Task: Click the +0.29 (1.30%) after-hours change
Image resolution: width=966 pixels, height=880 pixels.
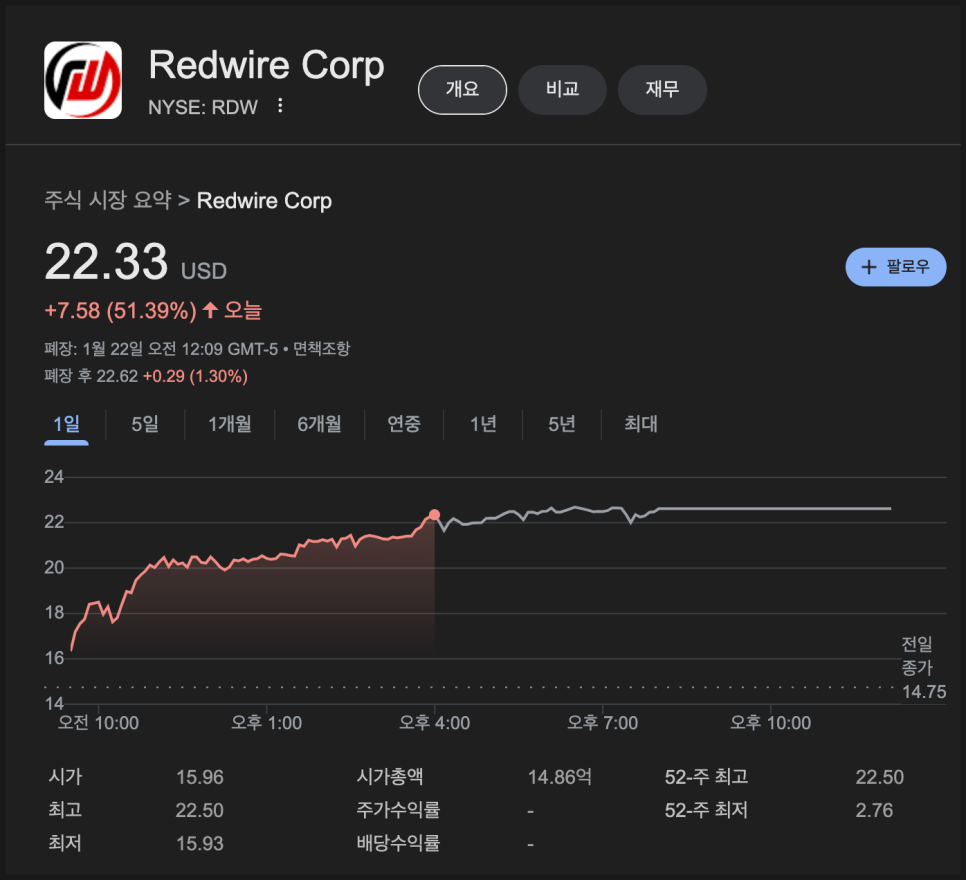Action: (x=195, y=377)
